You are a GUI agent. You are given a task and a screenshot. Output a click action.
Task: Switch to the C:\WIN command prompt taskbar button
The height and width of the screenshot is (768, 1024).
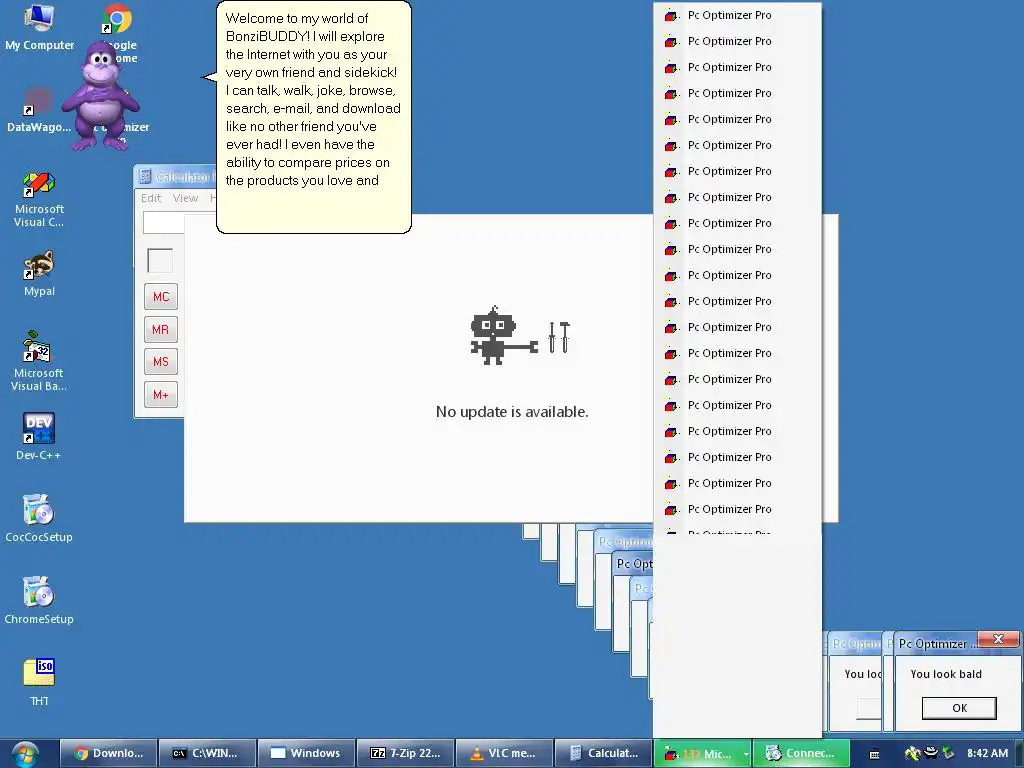click(207, 754)
